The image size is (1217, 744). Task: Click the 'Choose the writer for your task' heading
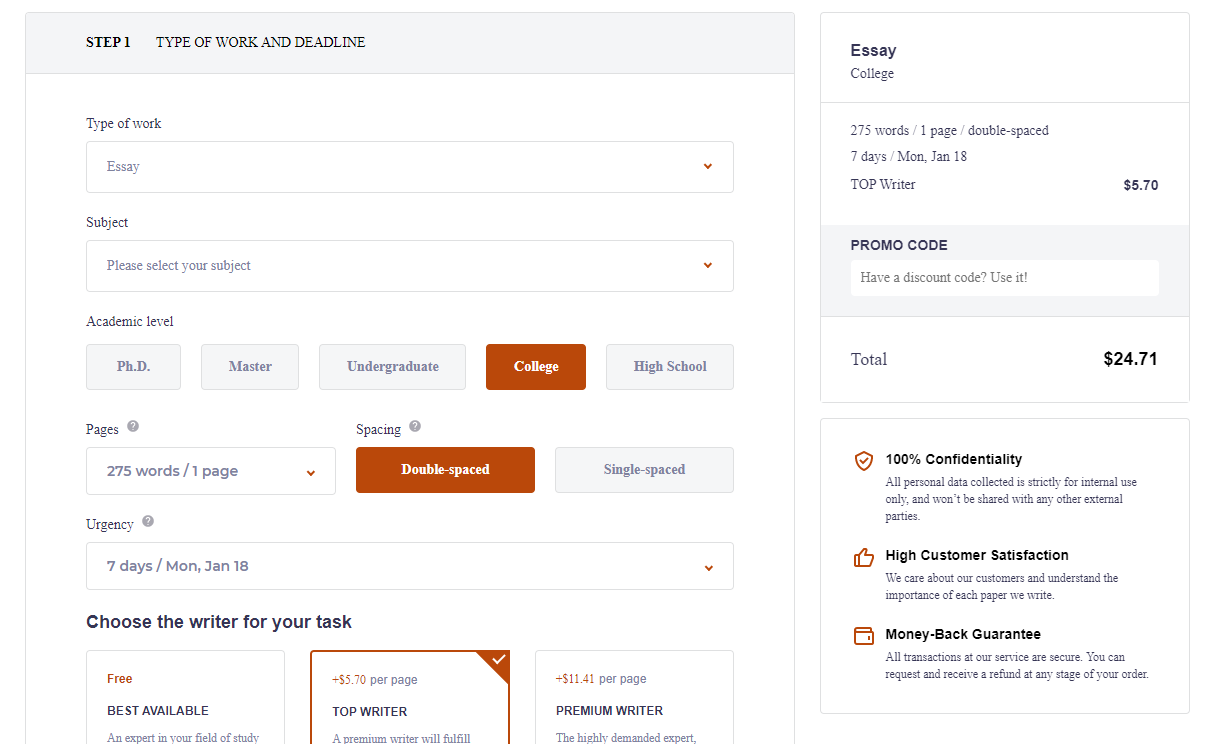219,622
